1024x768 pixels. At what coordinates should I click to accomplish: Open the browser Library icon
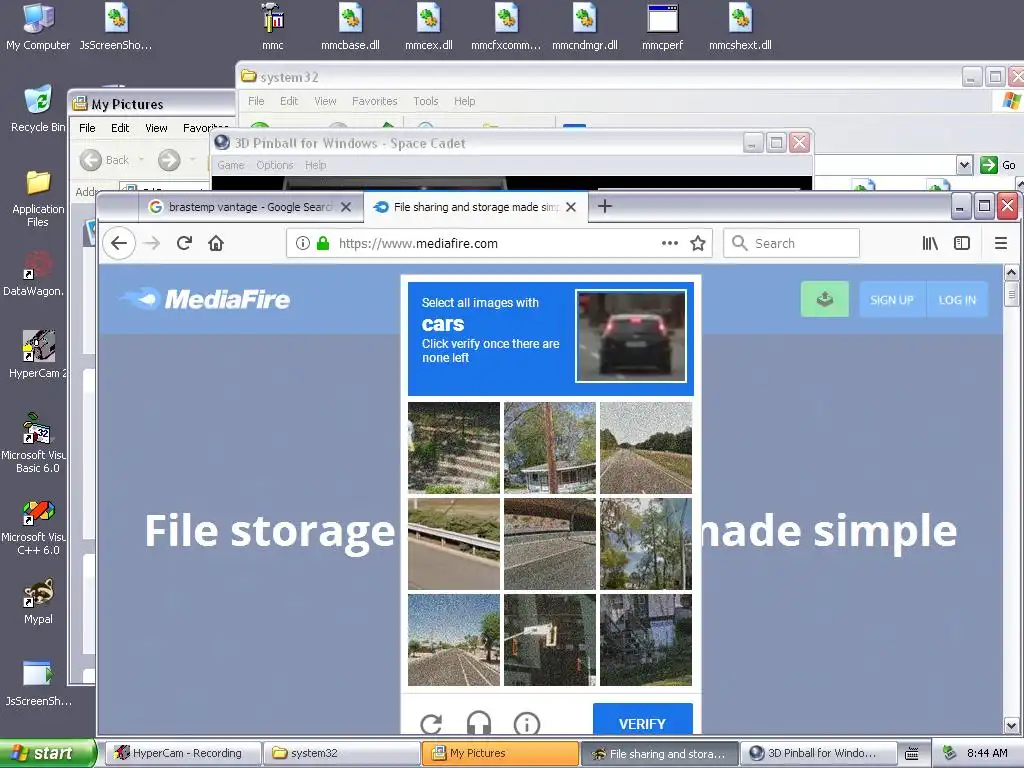click(930, 244)
